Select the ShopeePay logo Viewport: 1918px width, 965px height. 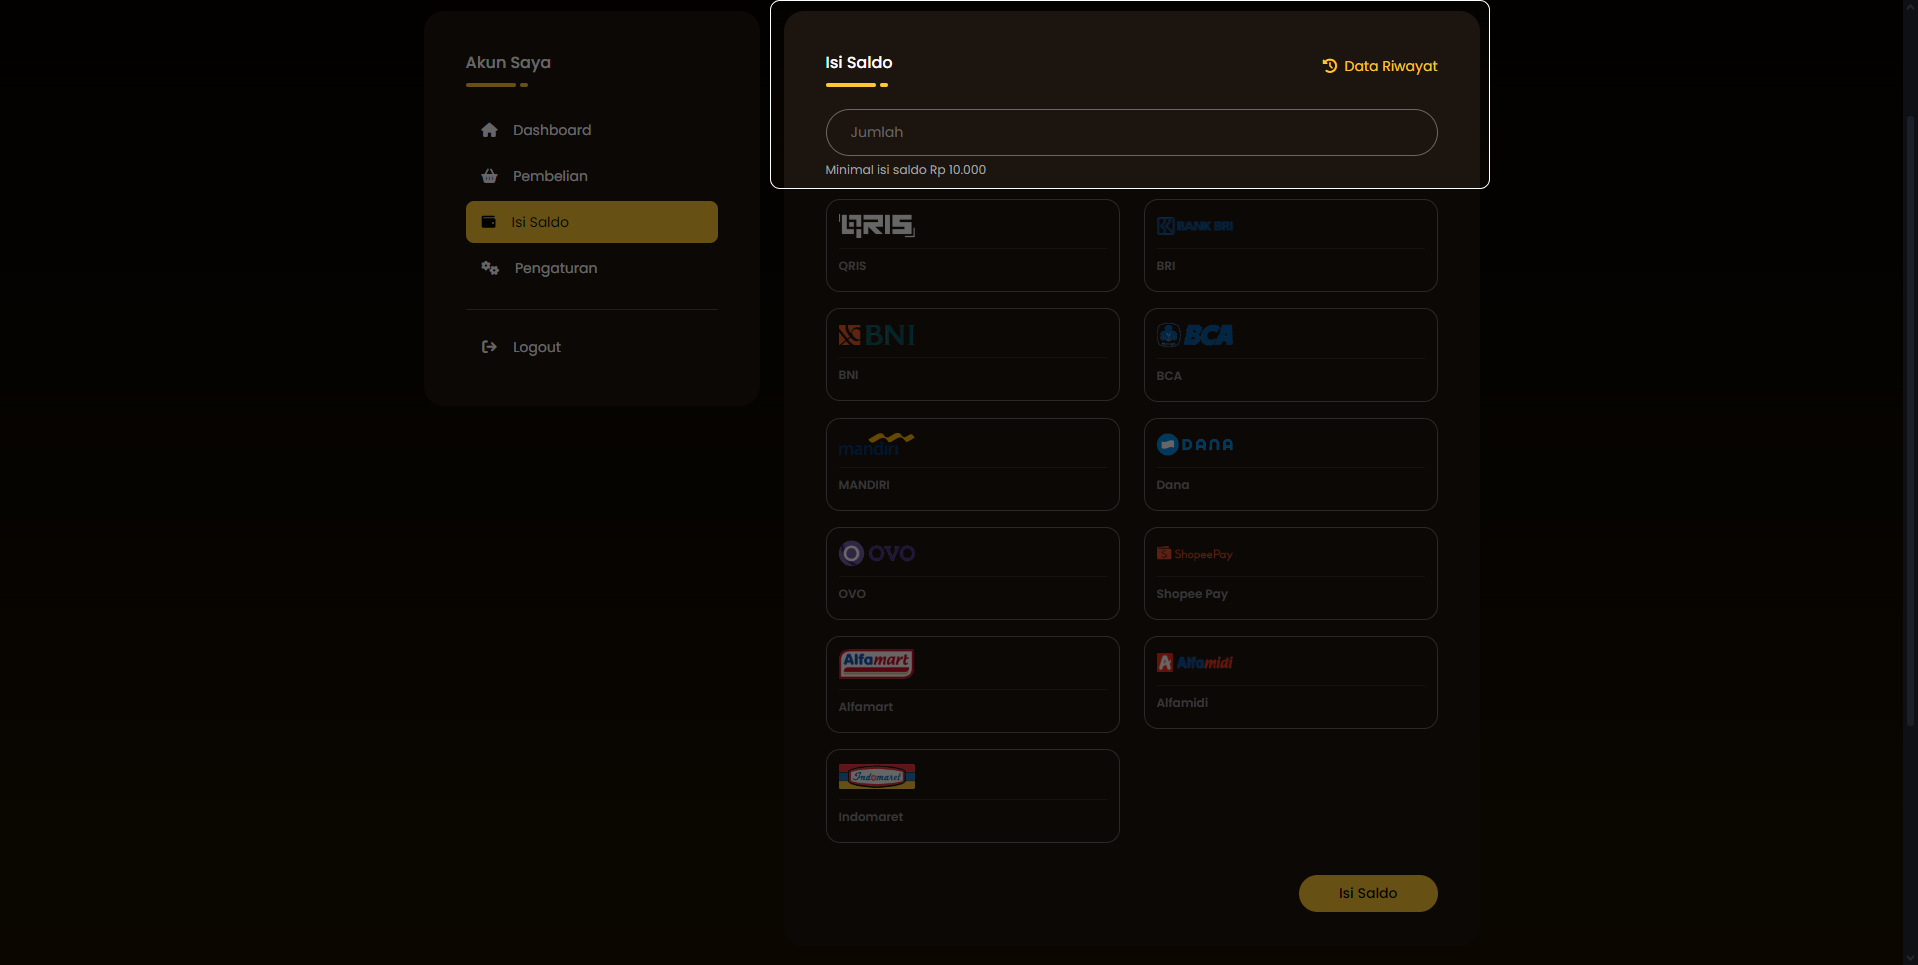pyautogui.click(x=1195, y=553)
